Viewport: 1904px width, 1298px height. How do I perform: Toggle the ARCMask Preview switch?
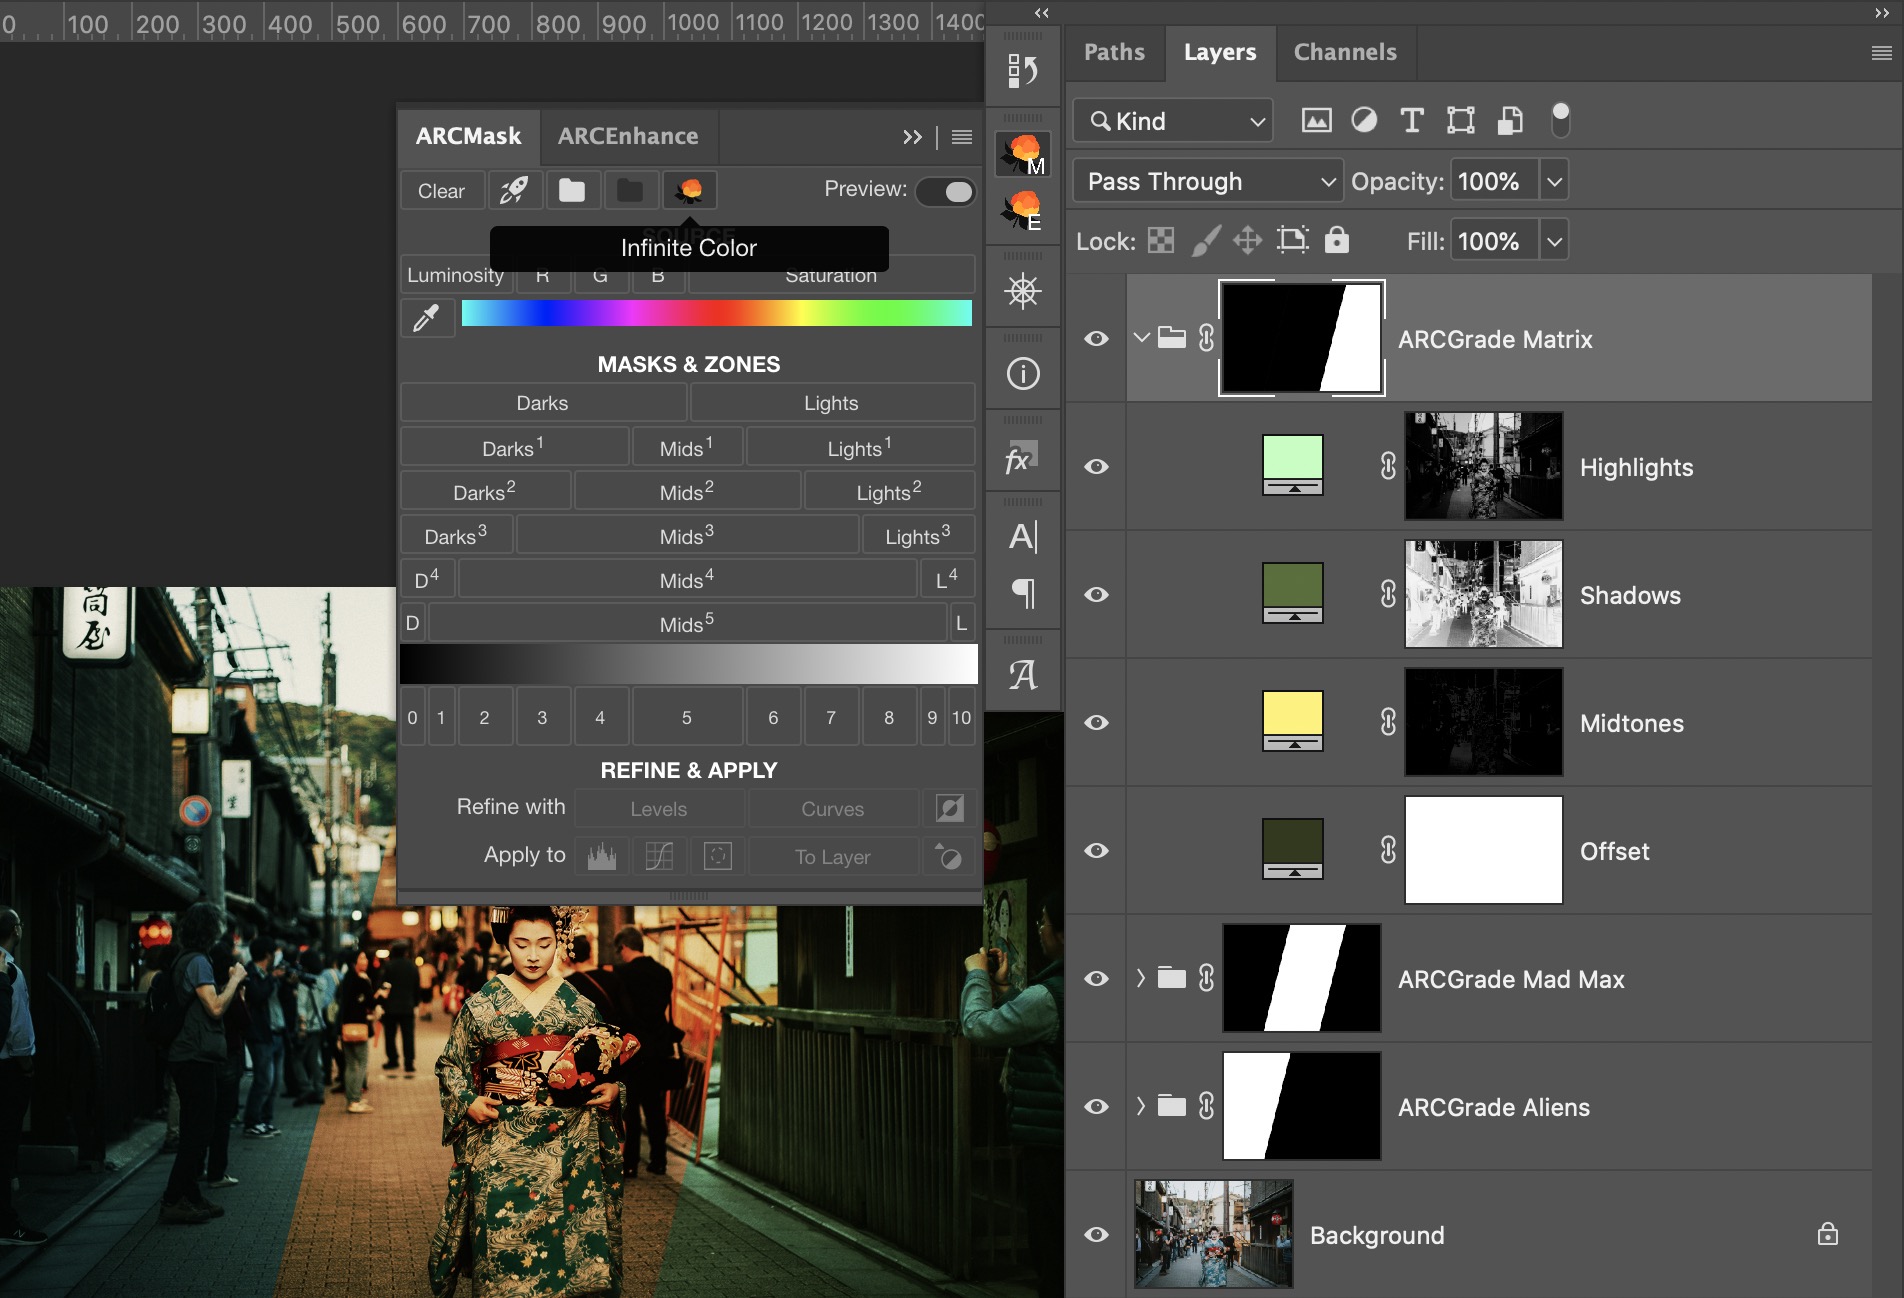pyautogui.click(x=945, y=191)
